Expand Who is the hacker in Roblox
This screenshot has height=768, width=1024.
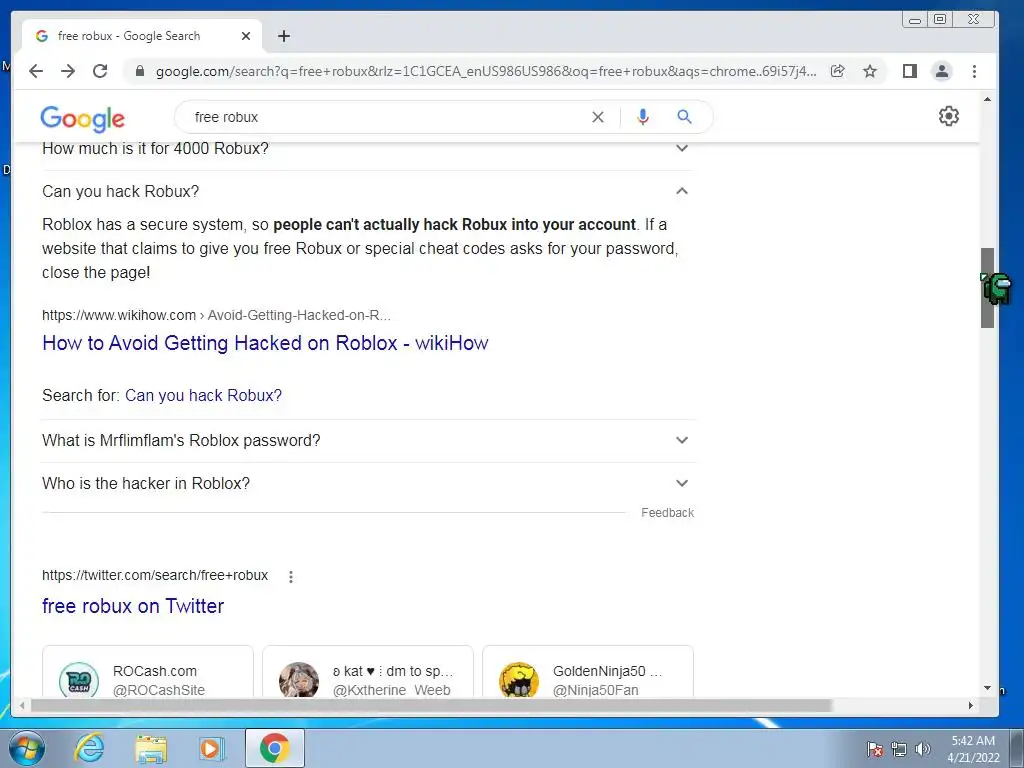pyautogui.click(x=368, y=483)
